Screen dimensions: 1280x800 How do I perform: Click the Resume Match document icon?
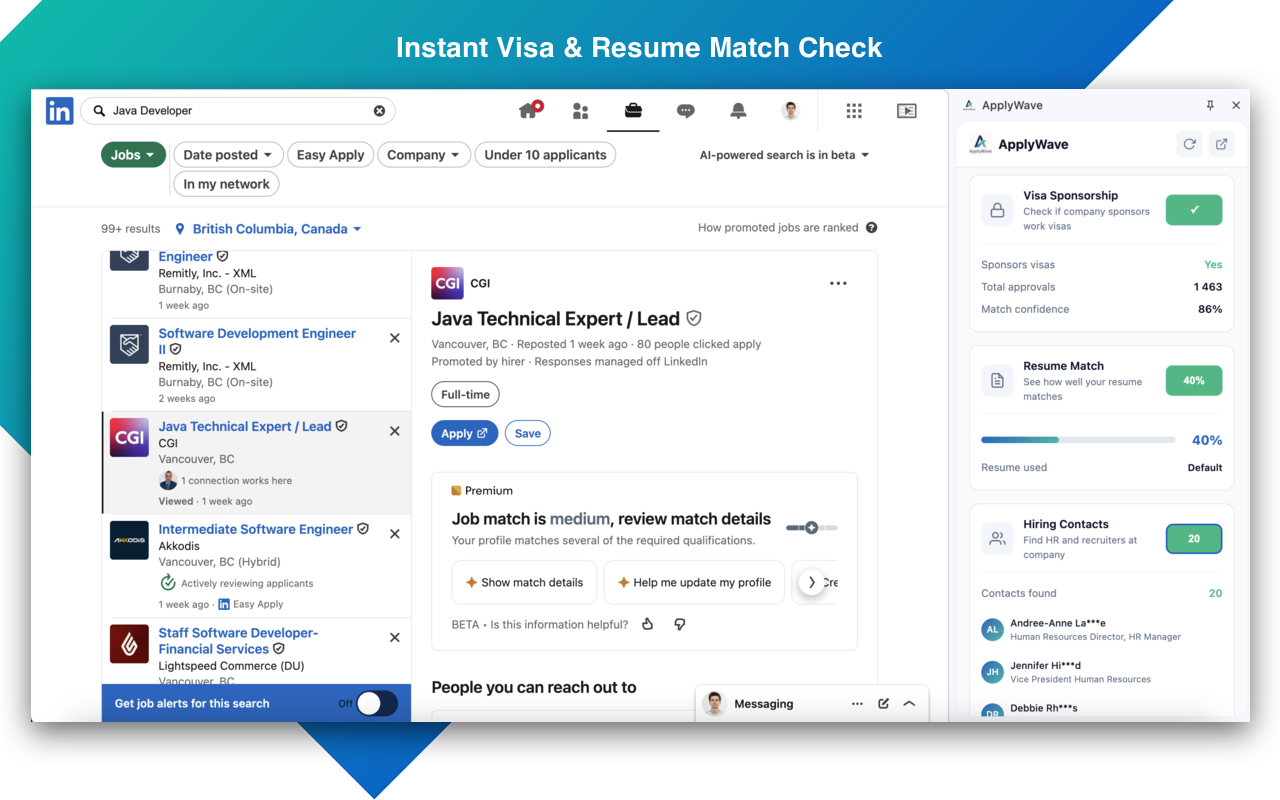click(997, 380)
